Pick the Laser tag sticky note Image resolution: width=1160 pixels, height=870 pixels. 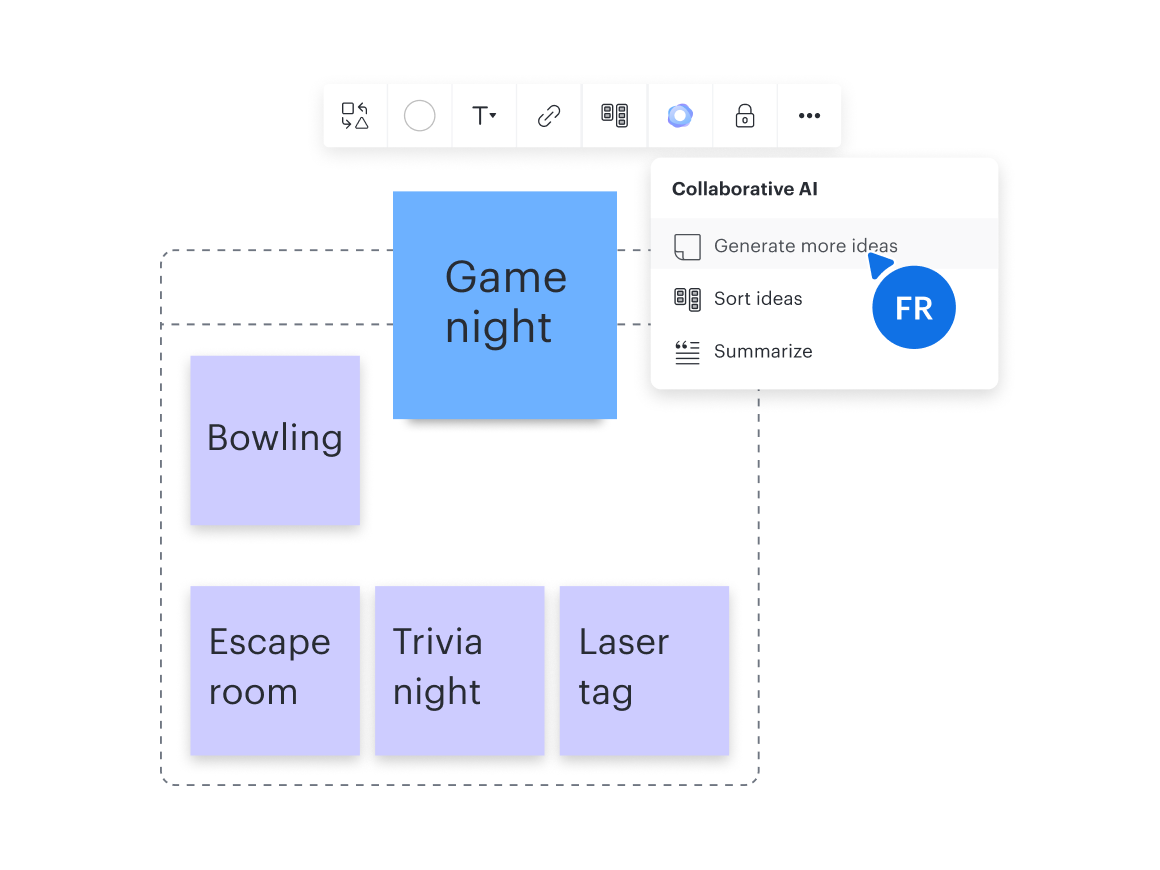coord(644,670)
